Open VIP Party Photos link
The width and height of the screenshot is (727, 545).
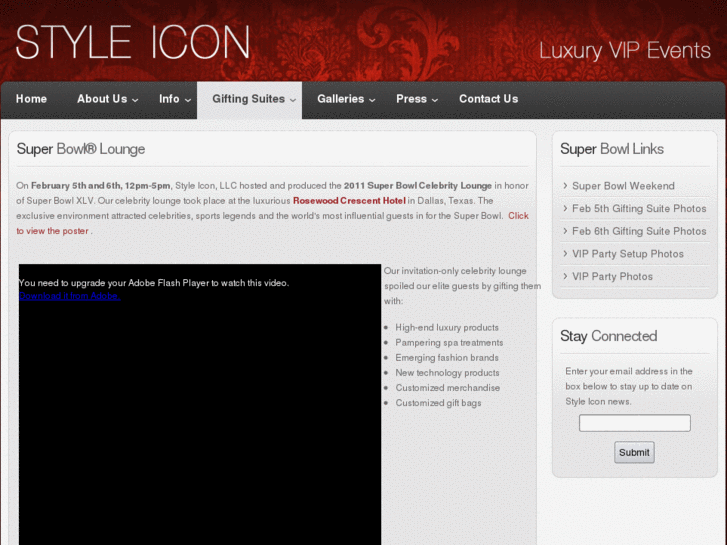[x=612, y=277]
